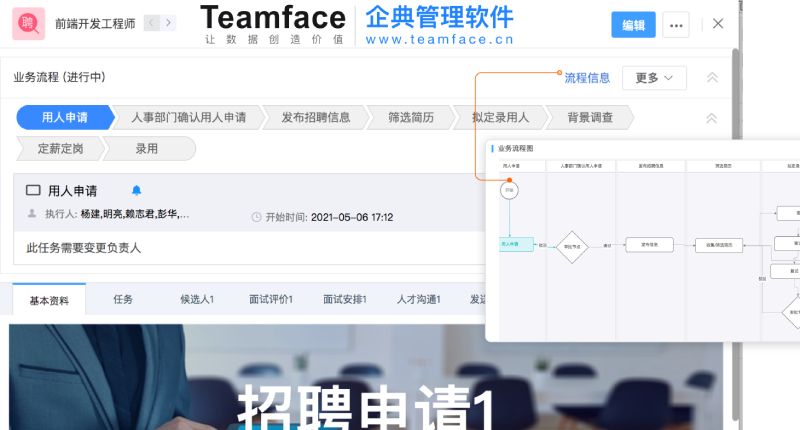
Task: Collapse the 业务流程 section header
Action: pyautogui.click(x=712, y=78)
